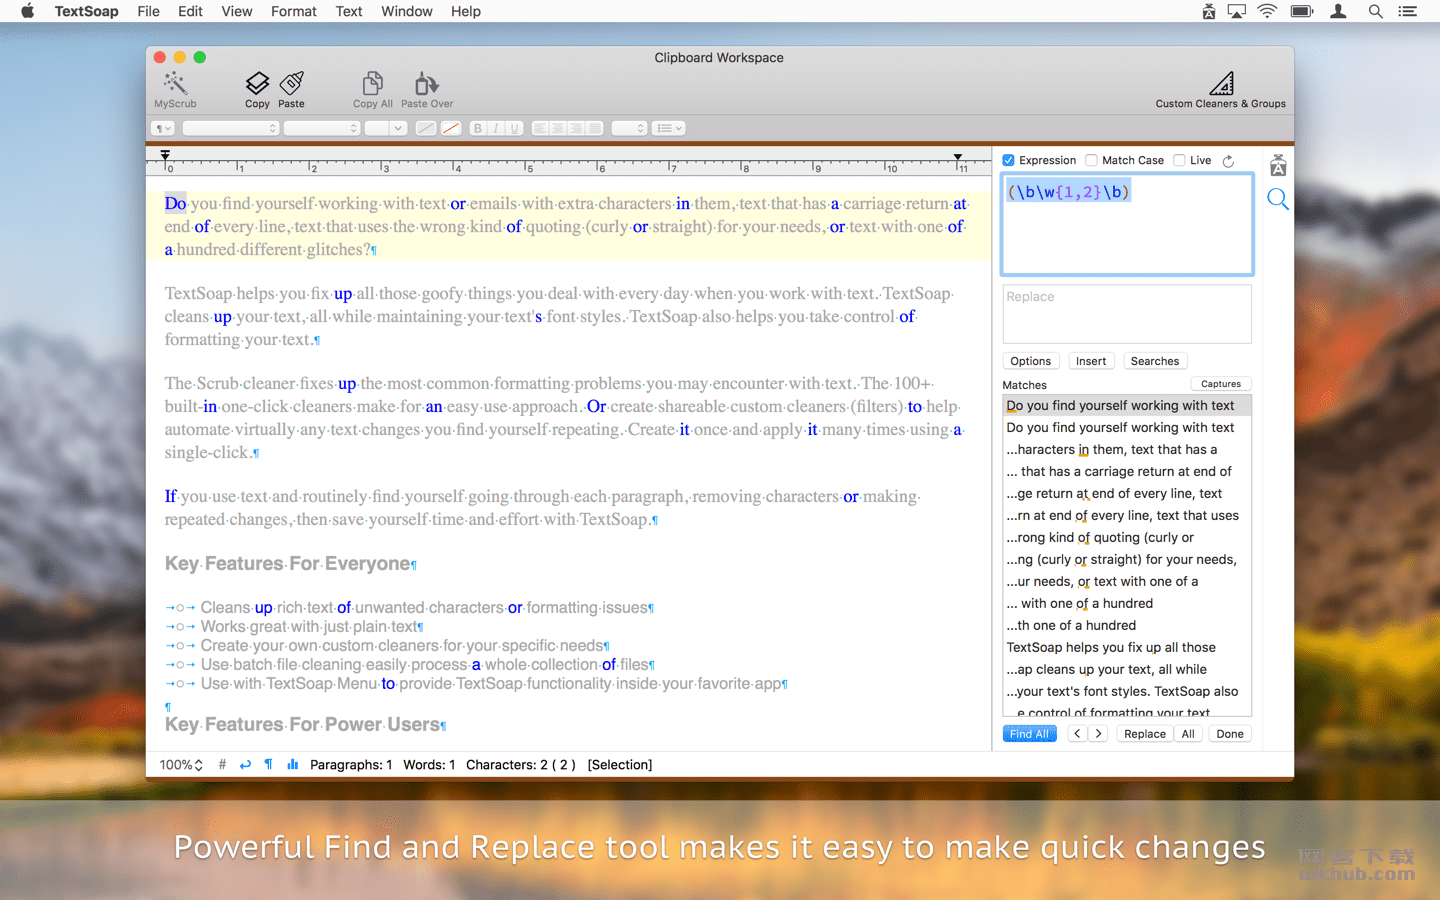
Task: Apply bold formatting
Action: 477,128
